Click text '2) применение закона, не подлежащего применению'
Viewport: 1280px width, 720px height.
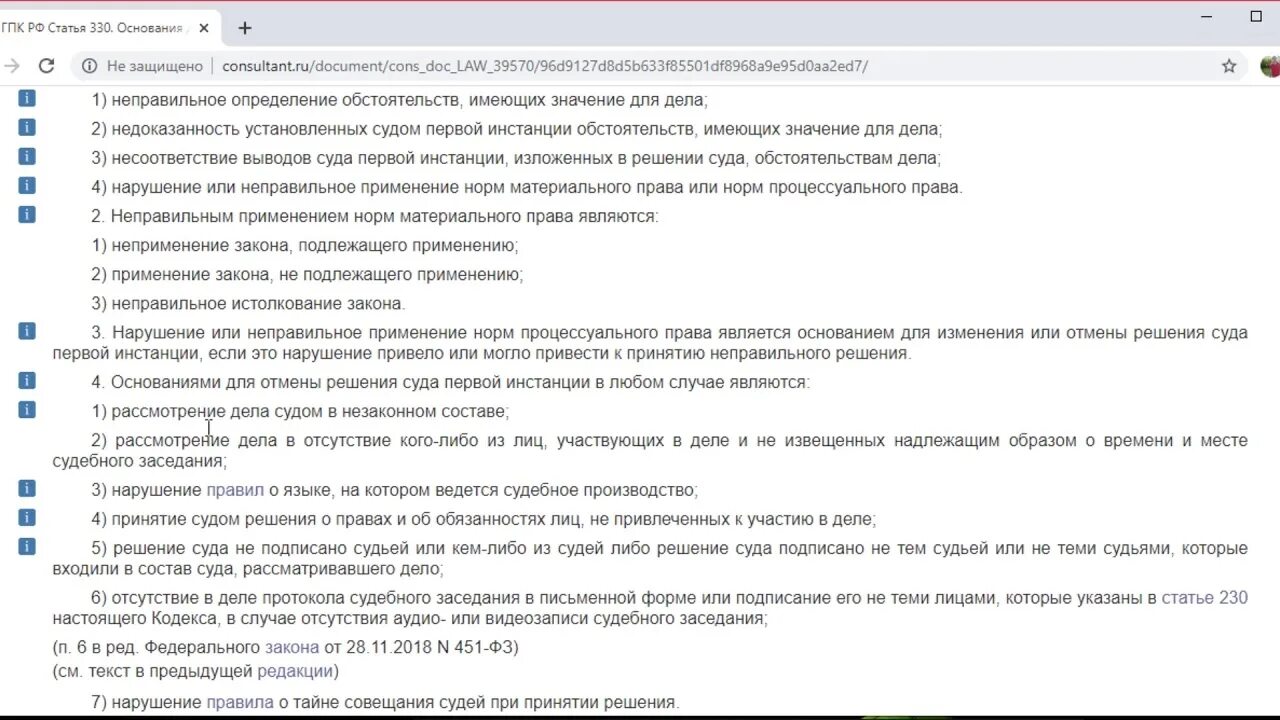(307, 274)
